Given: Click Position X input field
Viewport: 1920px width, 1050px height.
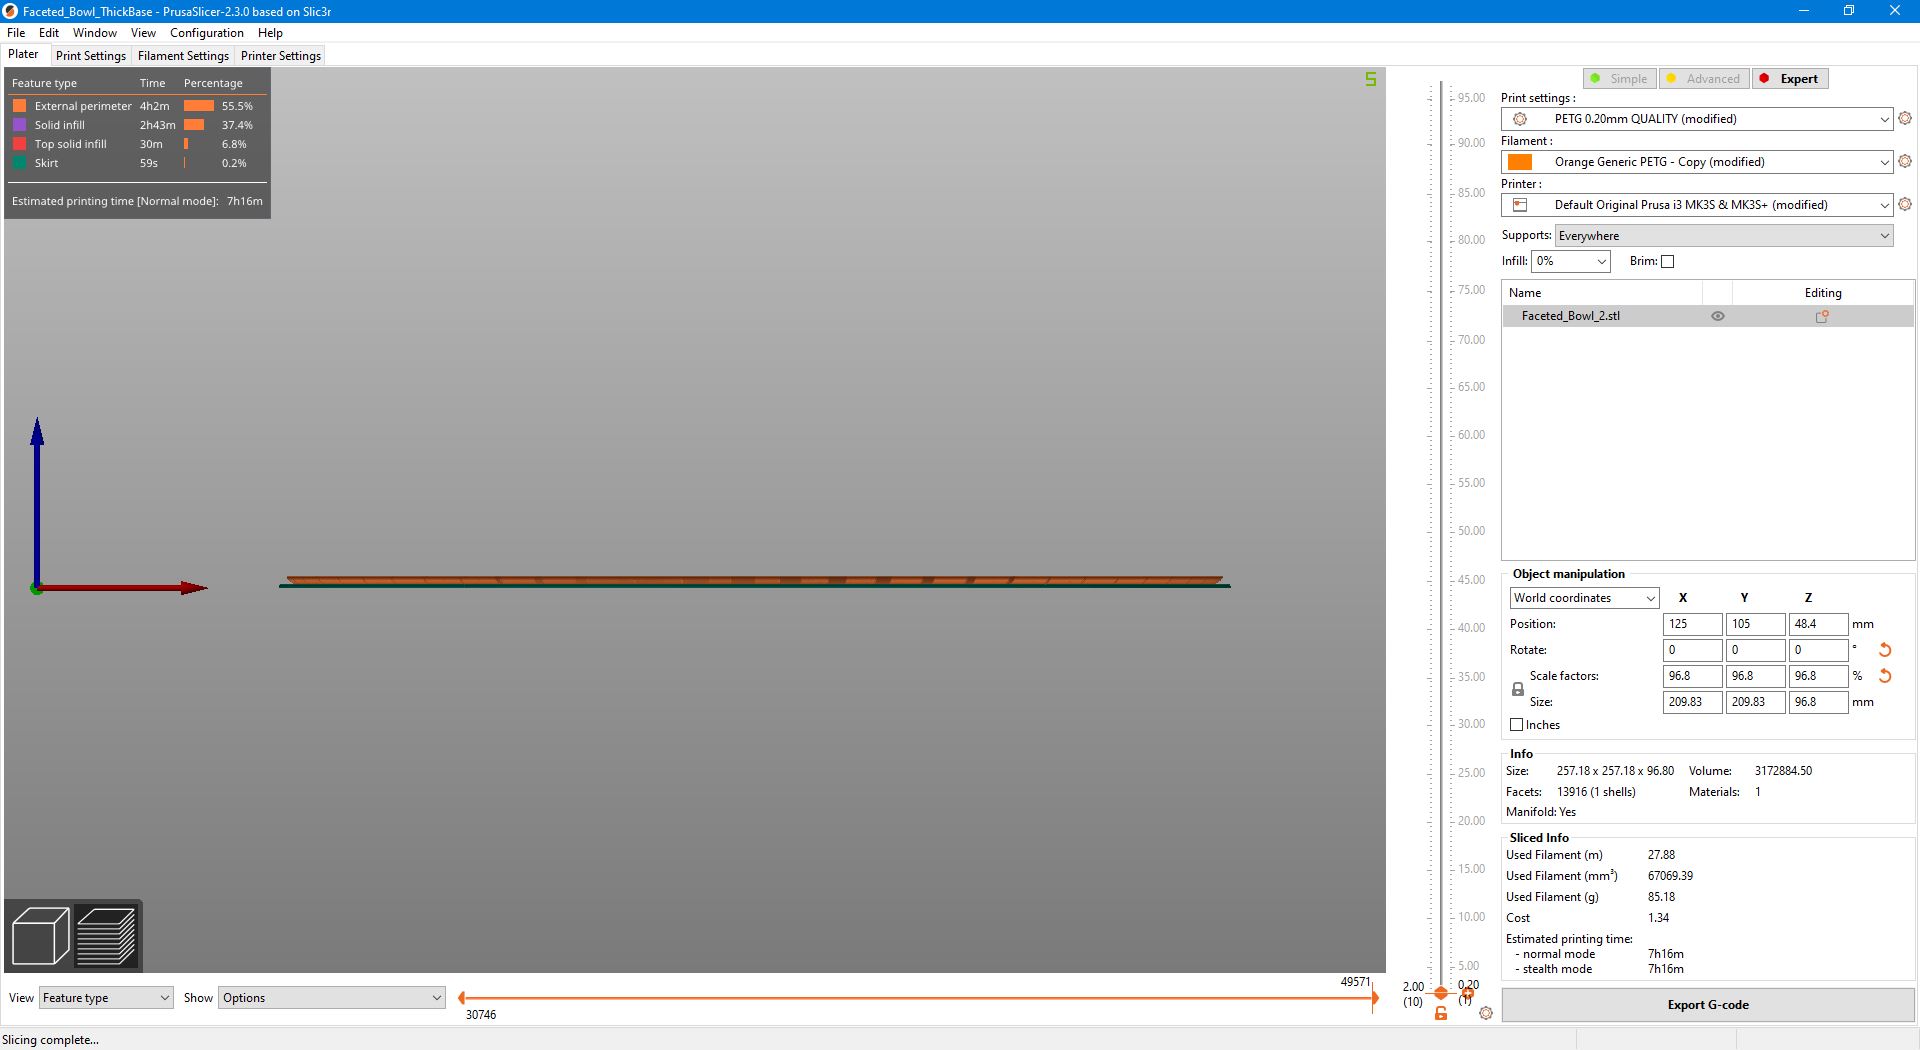Looking at the screenshot, I should [1692, 624].
